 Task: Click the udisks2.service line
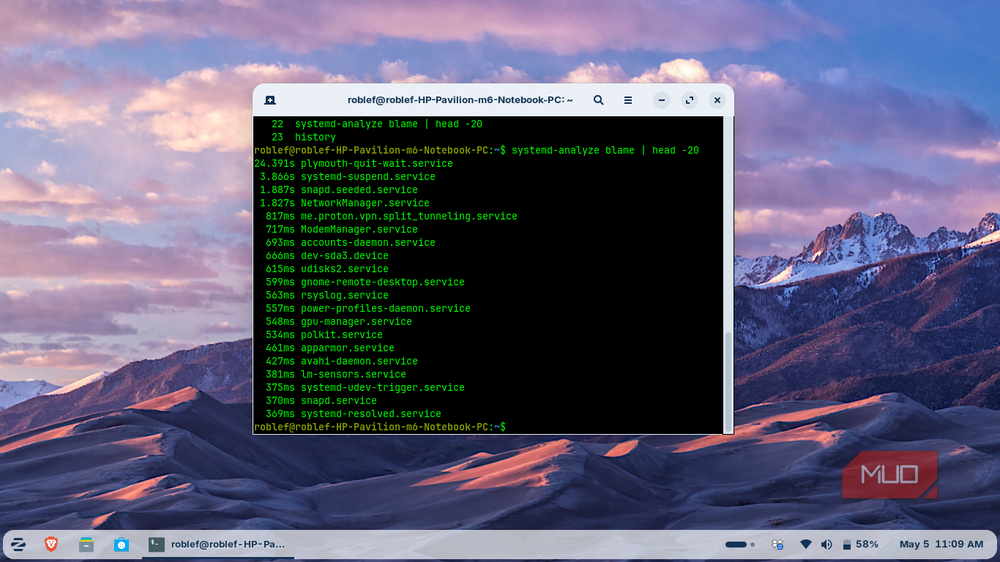[x=327, y=269]
